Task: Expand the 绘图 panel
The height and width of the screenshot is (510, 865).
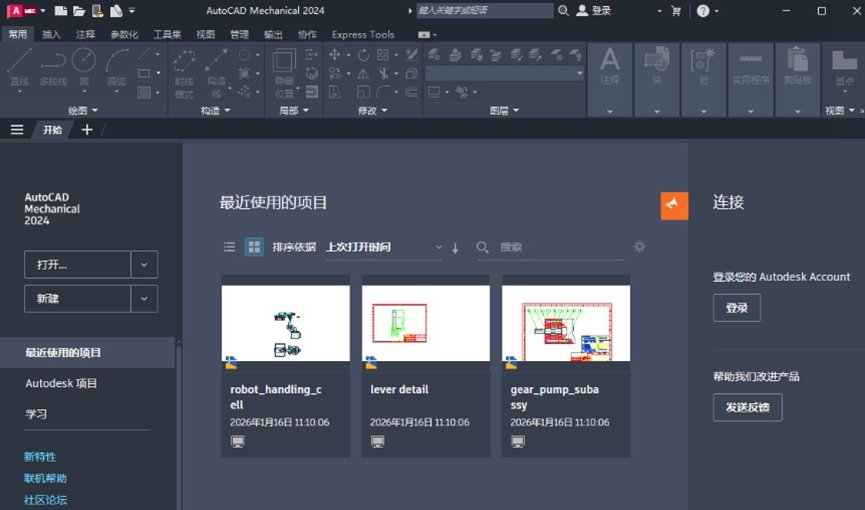Action: pyautogui.click(x=83, y=110)
